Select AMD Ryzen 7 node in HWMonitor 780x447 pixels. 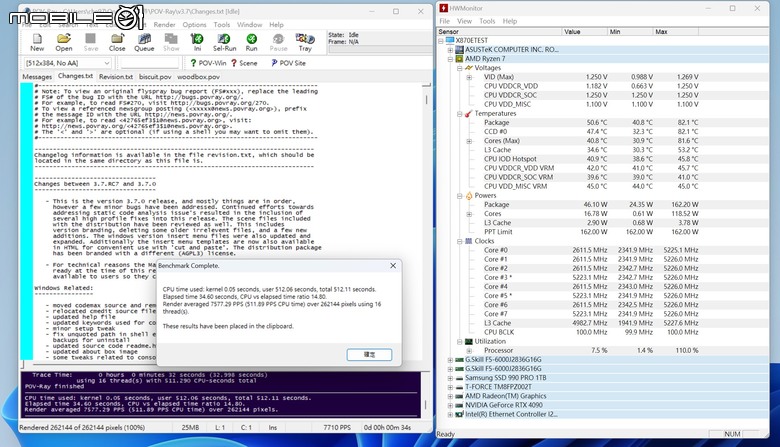click(x=485, y=59)
